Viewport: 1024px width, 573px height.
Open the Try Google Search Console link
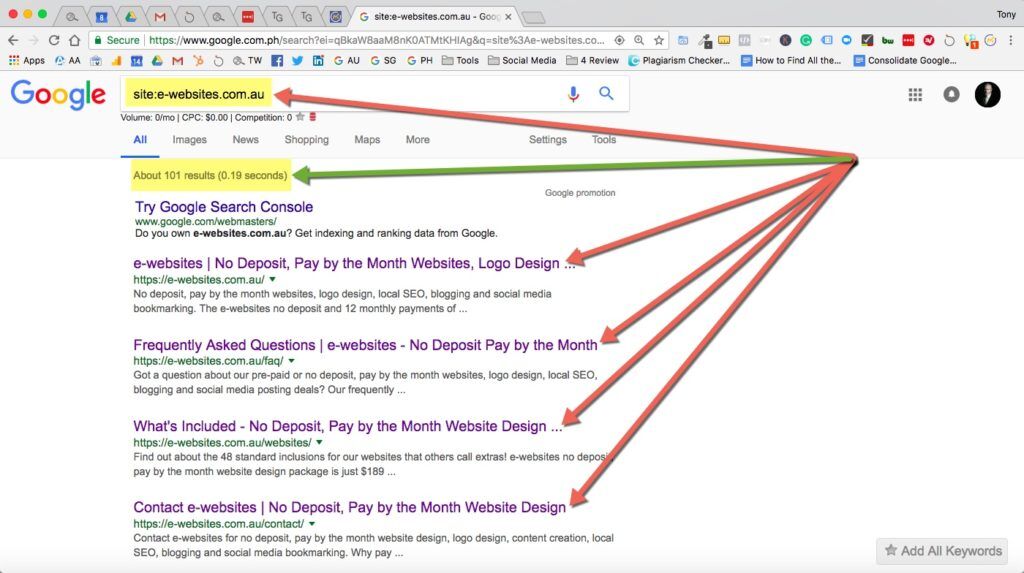[224, 207]
